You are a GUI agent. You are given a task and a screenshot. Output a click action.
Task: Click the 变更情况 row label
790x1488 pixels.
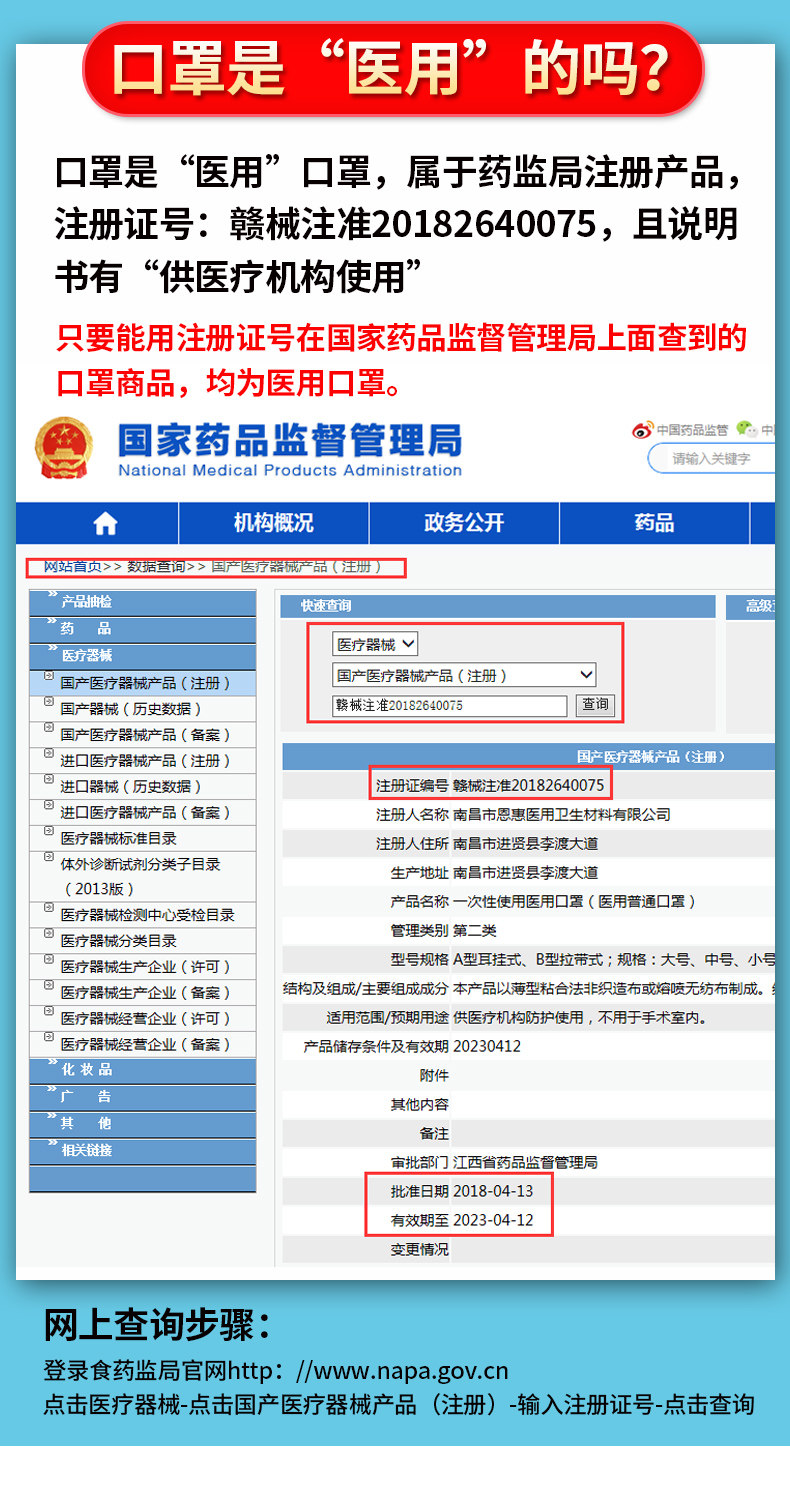[419, 1250]
